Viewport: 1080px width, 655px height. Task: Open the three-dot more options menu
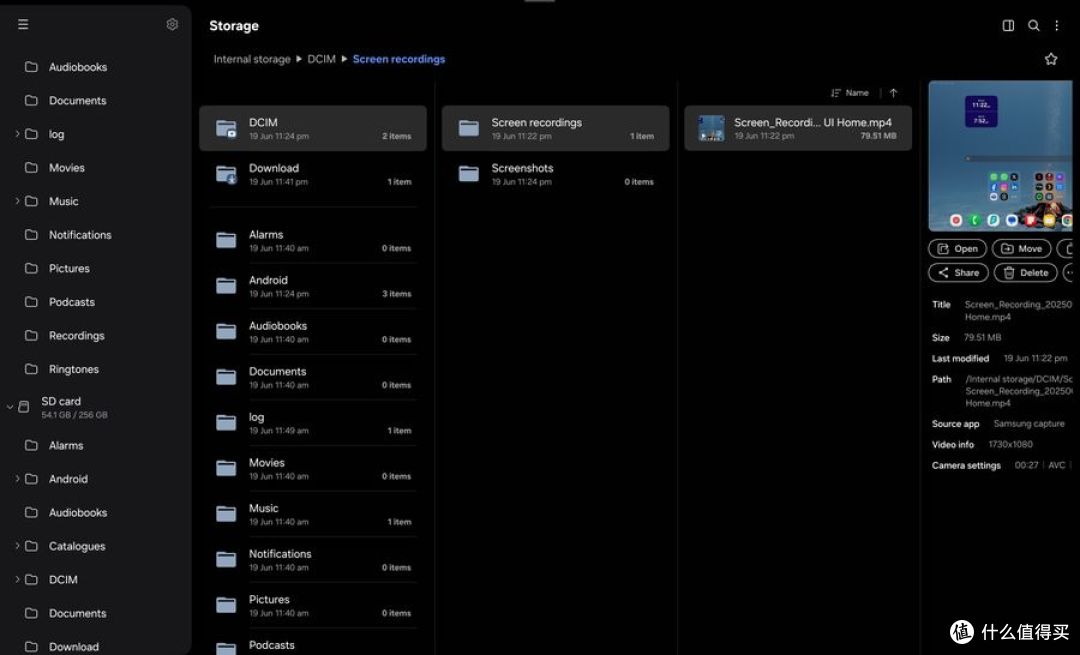[x=1057, y=25]
